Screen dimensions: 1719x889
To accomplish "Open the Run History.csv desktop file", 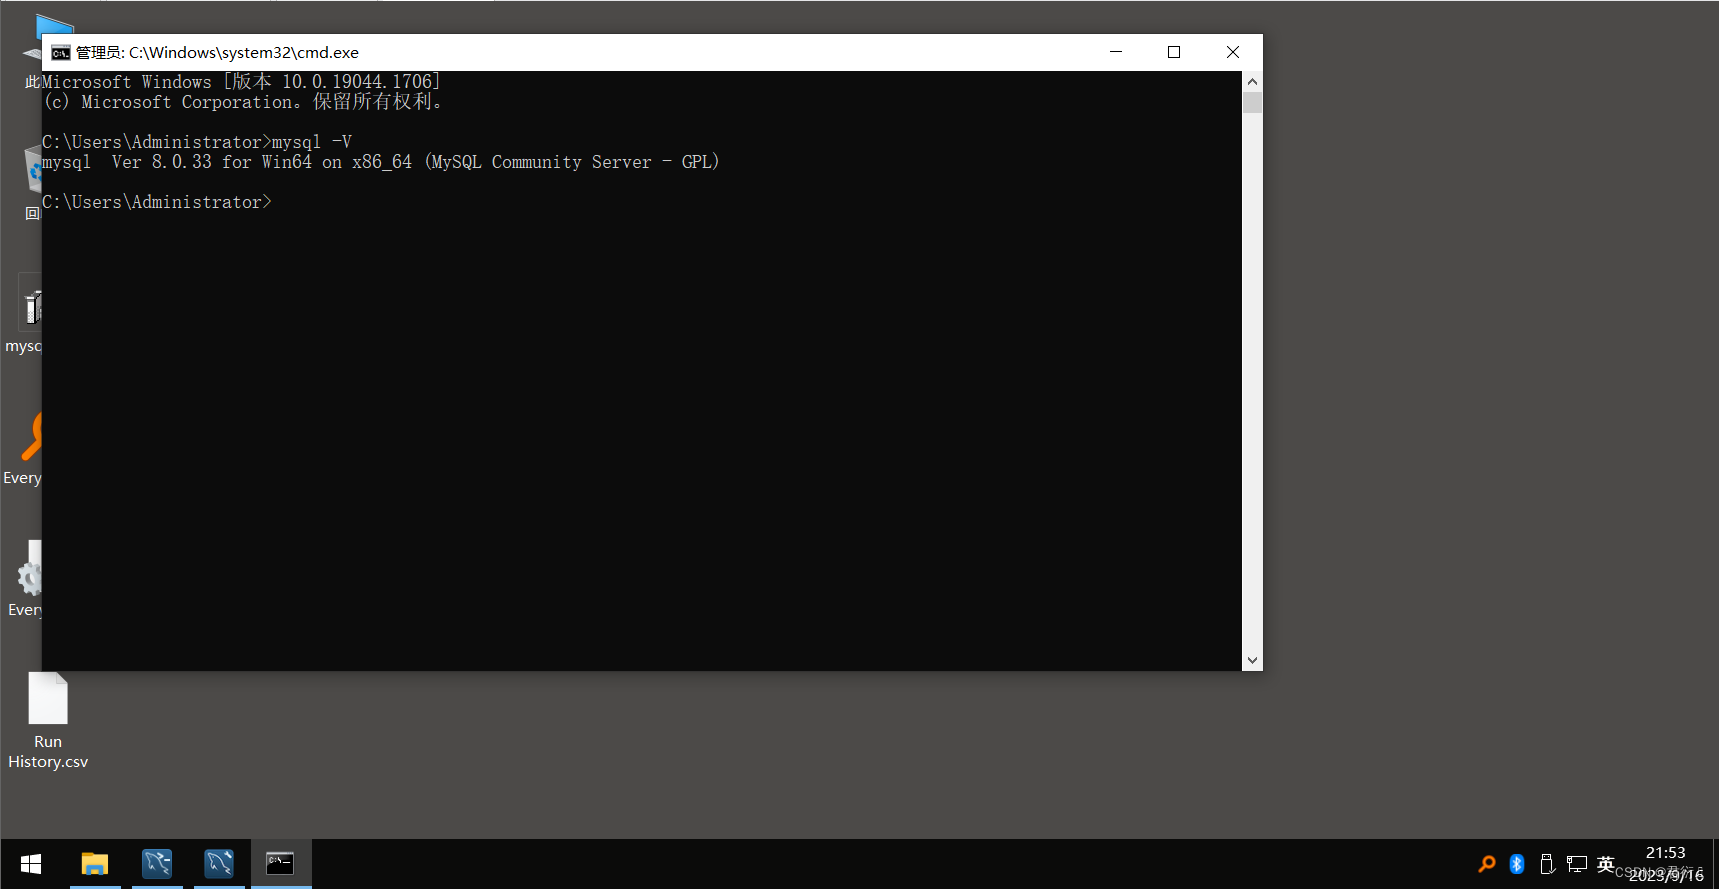I will [x=48, y=720].
